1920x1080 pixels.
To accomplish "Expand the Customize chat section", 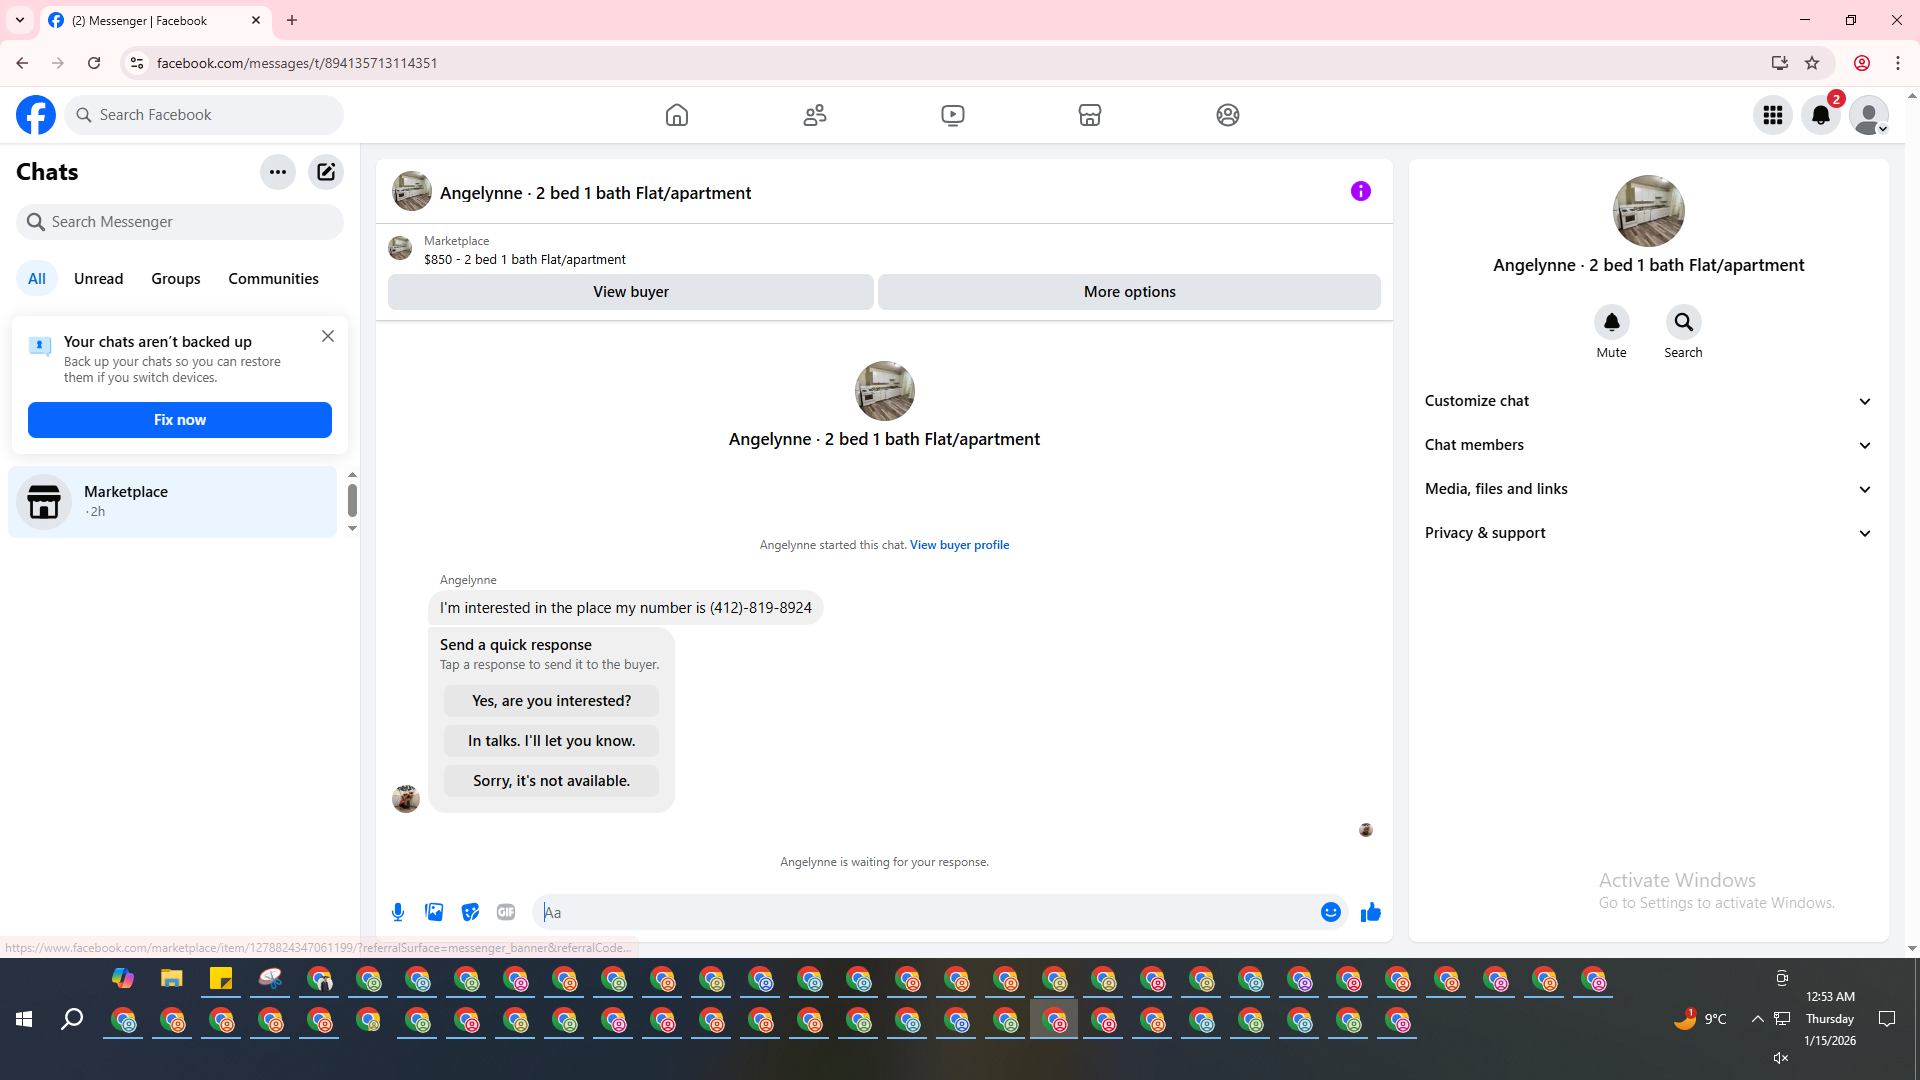I will coord(1648,401).
